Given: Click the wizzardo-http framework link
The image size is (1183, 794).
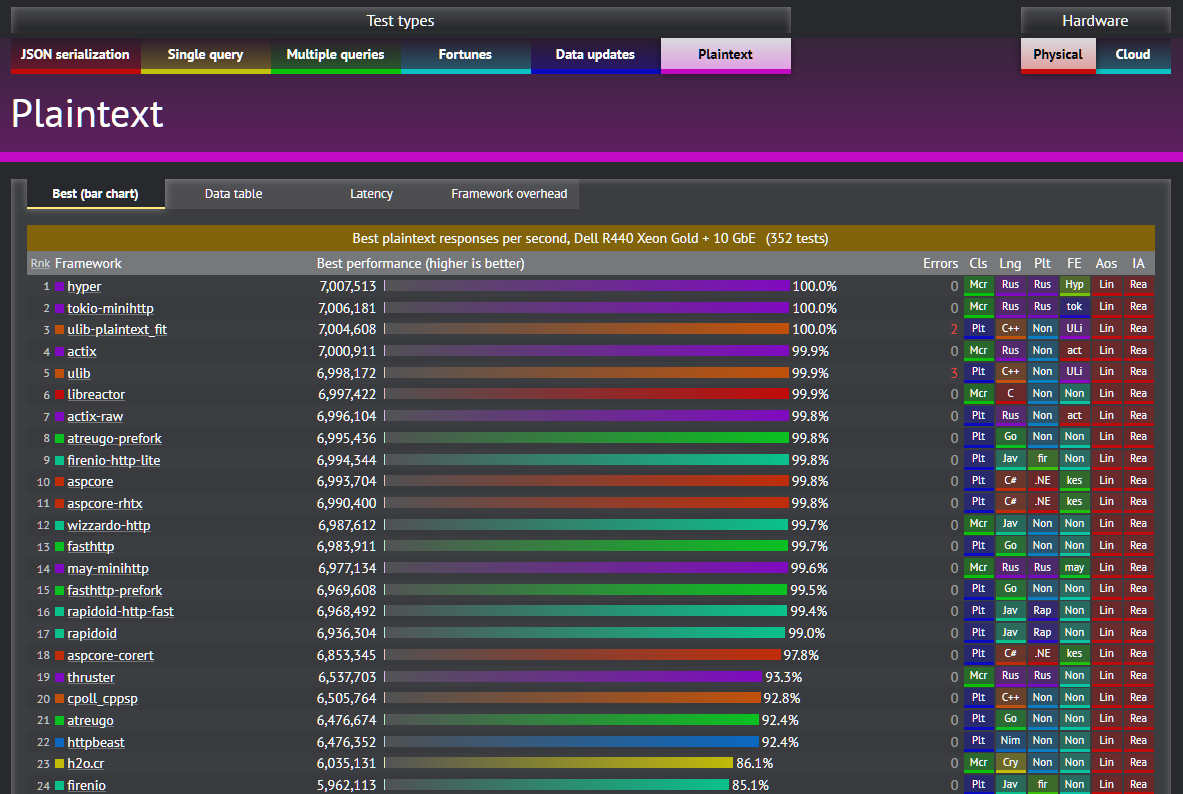Looking at the screenshot, I should tap(109, 525).
